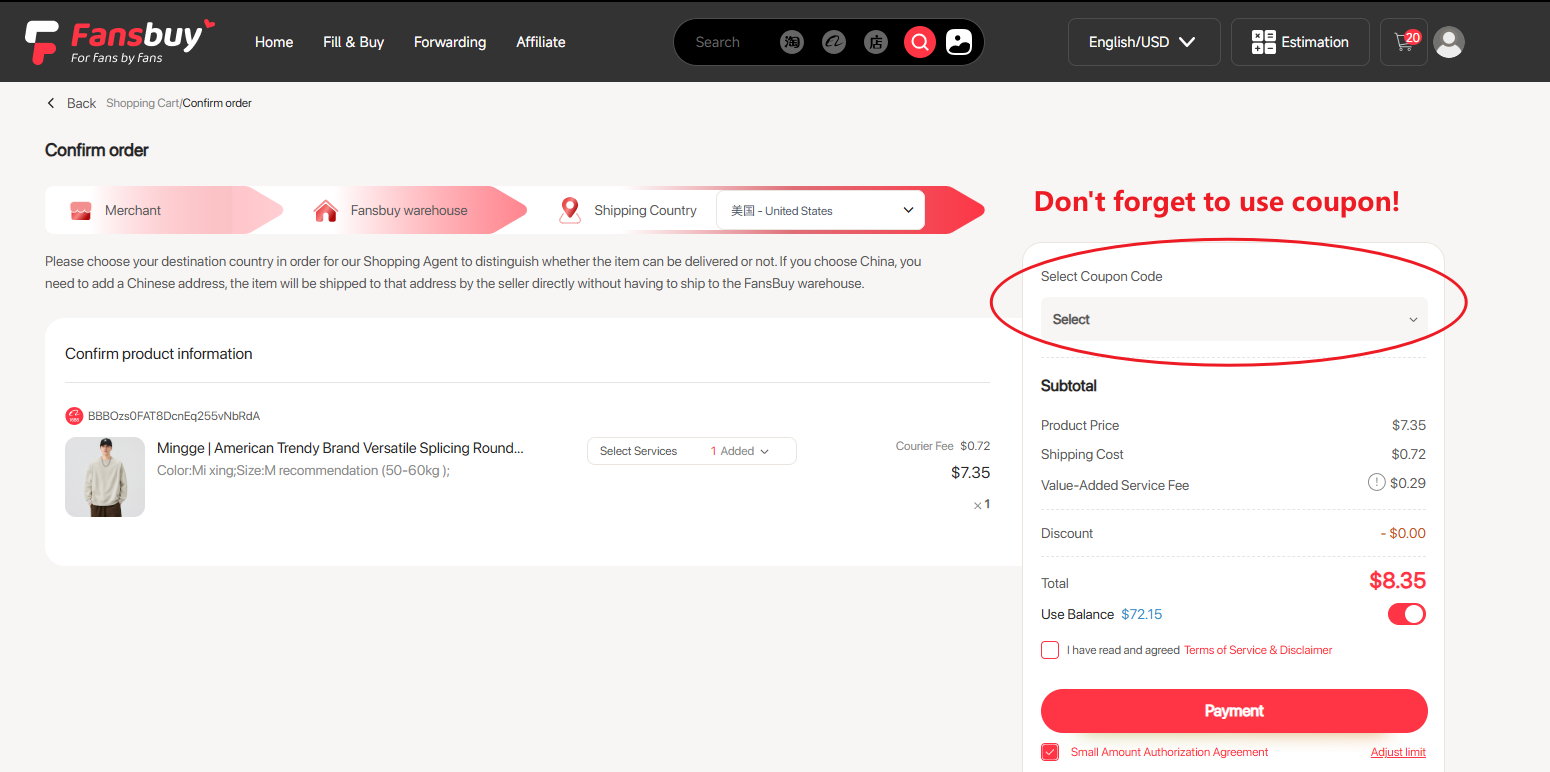The height and width of the screenshot is (772, 1550).
Task: Click the Color:Mi xing size description text
Action: point(303,470)
